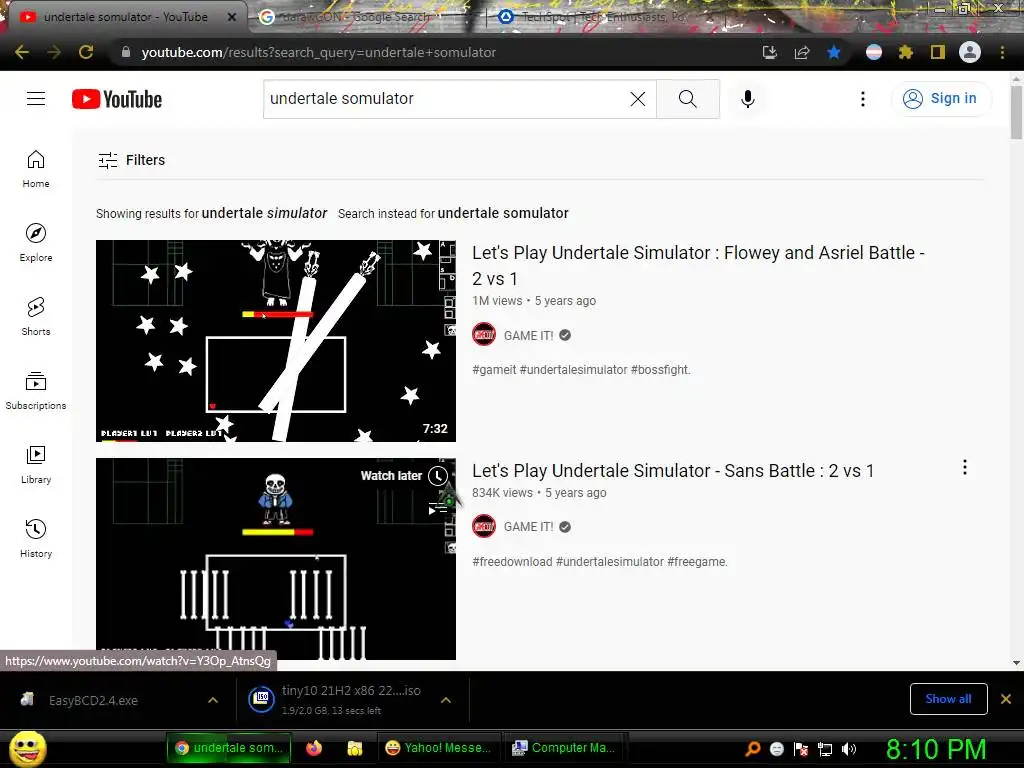Click the Sign in button

coord(941,99)
